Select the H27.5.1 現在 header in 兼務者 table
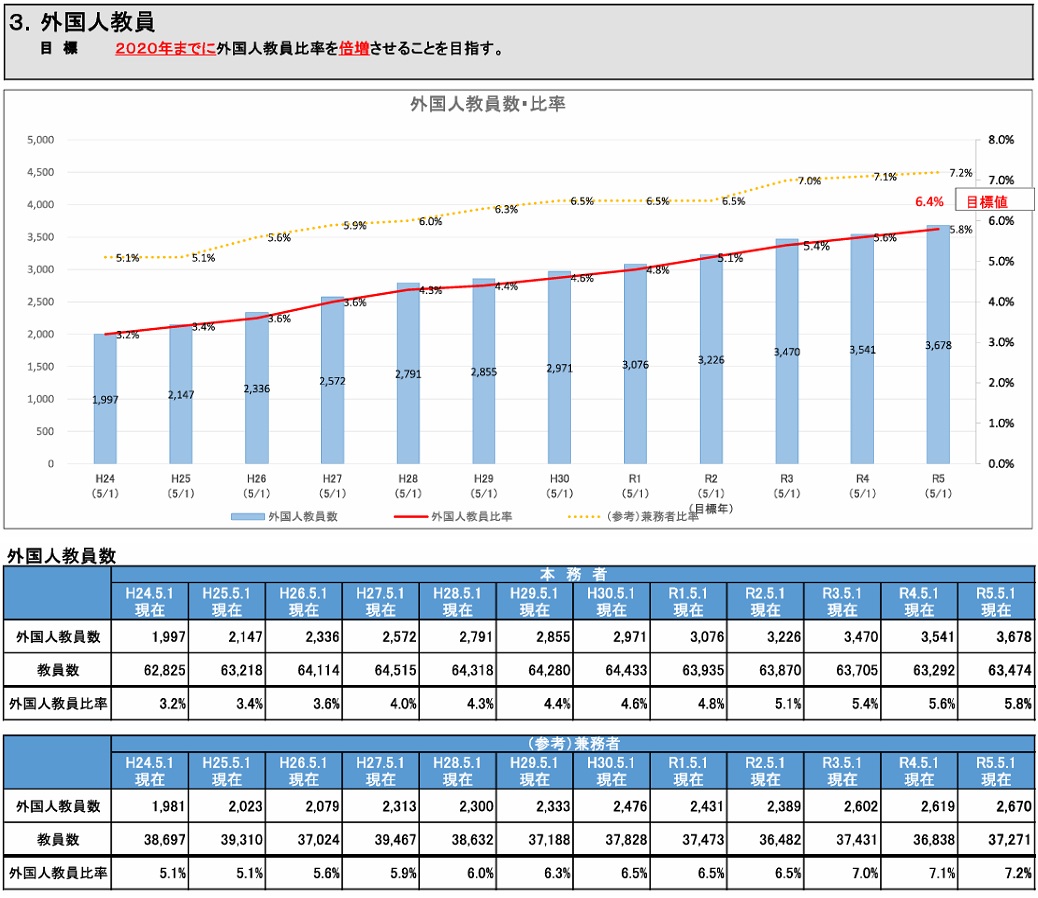Screen dimensions: 1038x898 [381, 771]
